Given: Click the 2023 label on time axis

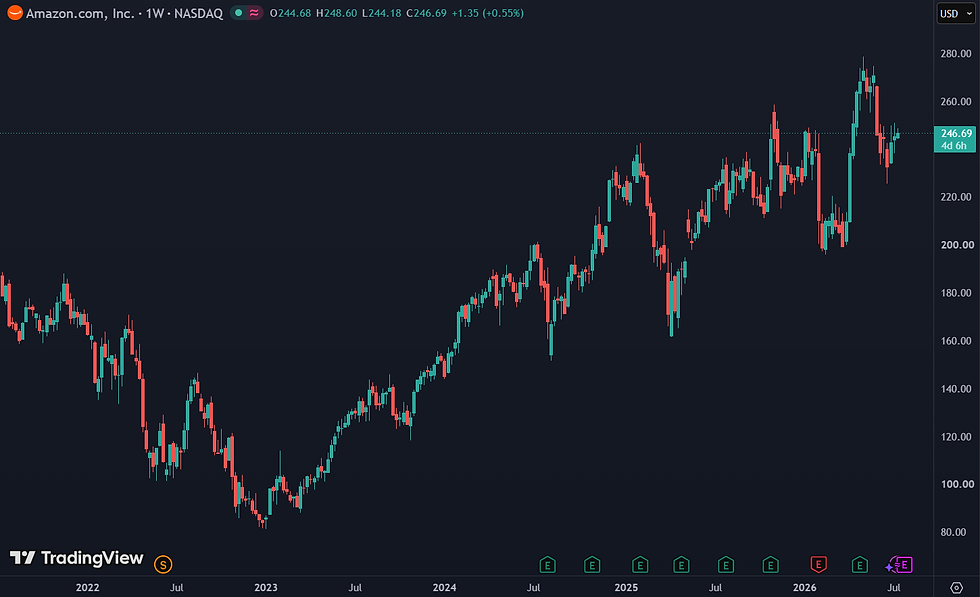Looking at the screenshot, I should (266, 587).
